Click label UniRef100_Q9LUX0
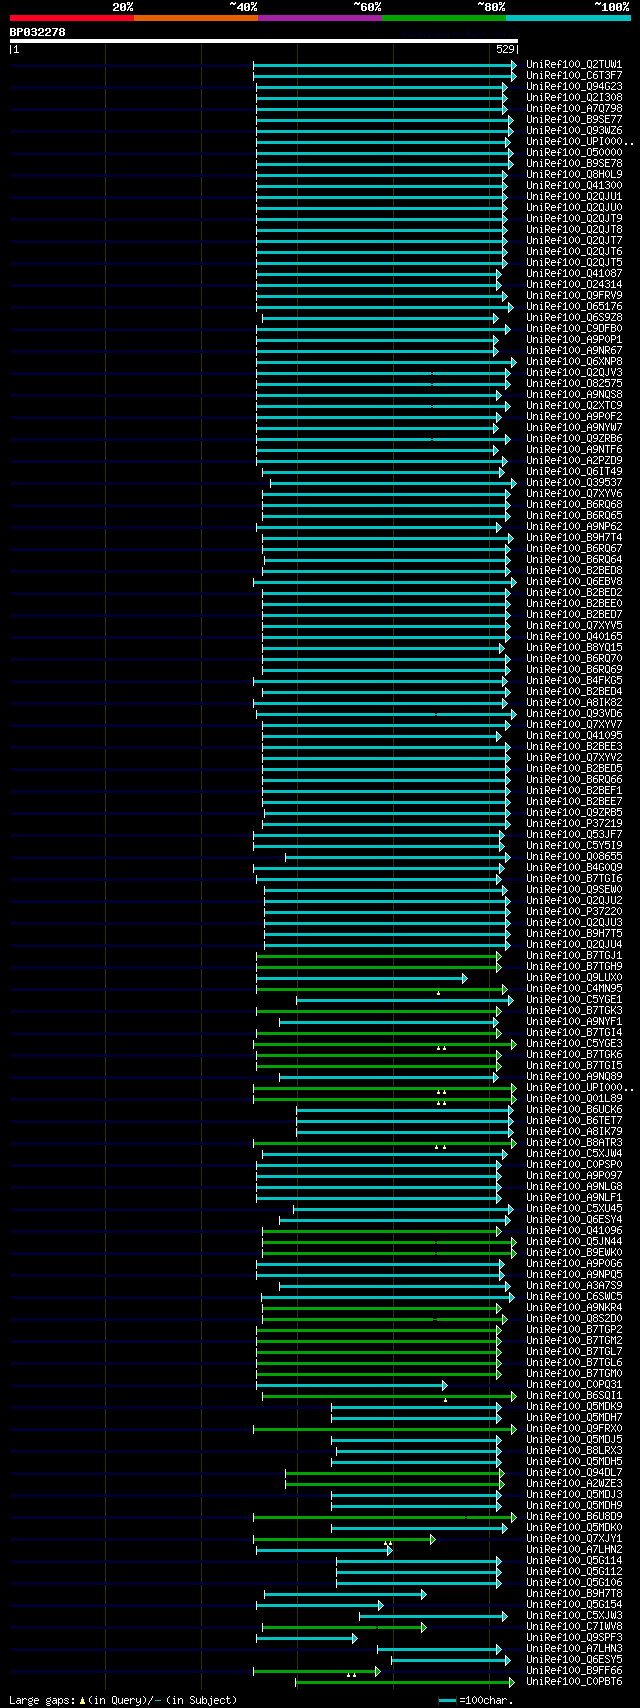The height and width of the screenshot is (1708, 640). click(574, 977)
